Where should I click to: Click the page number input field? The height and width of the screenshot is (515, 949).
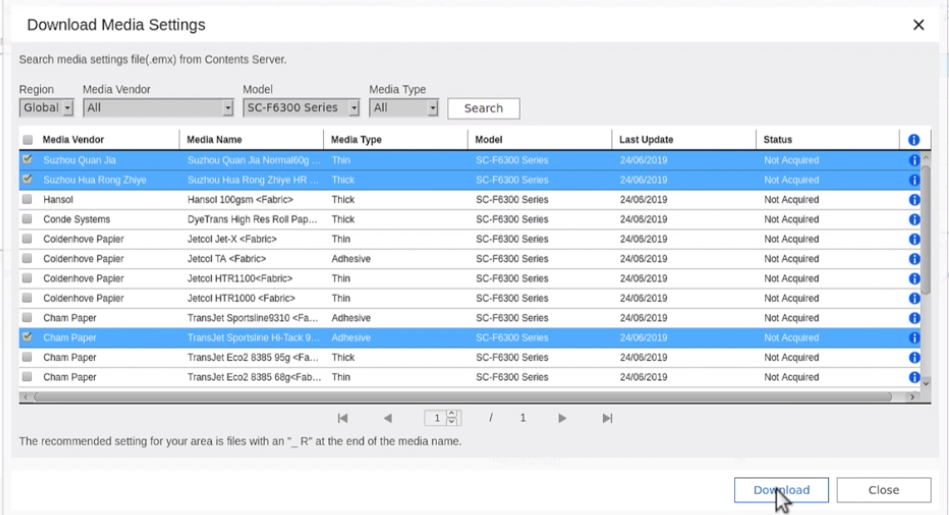coord(436,418)
